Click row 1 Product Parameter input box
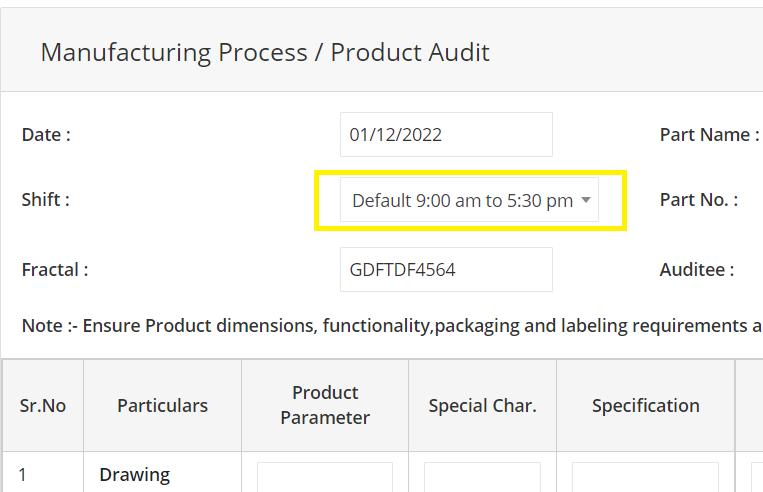Image resolution: width=763 pixels, height=492 pixels. coord(325,477)
